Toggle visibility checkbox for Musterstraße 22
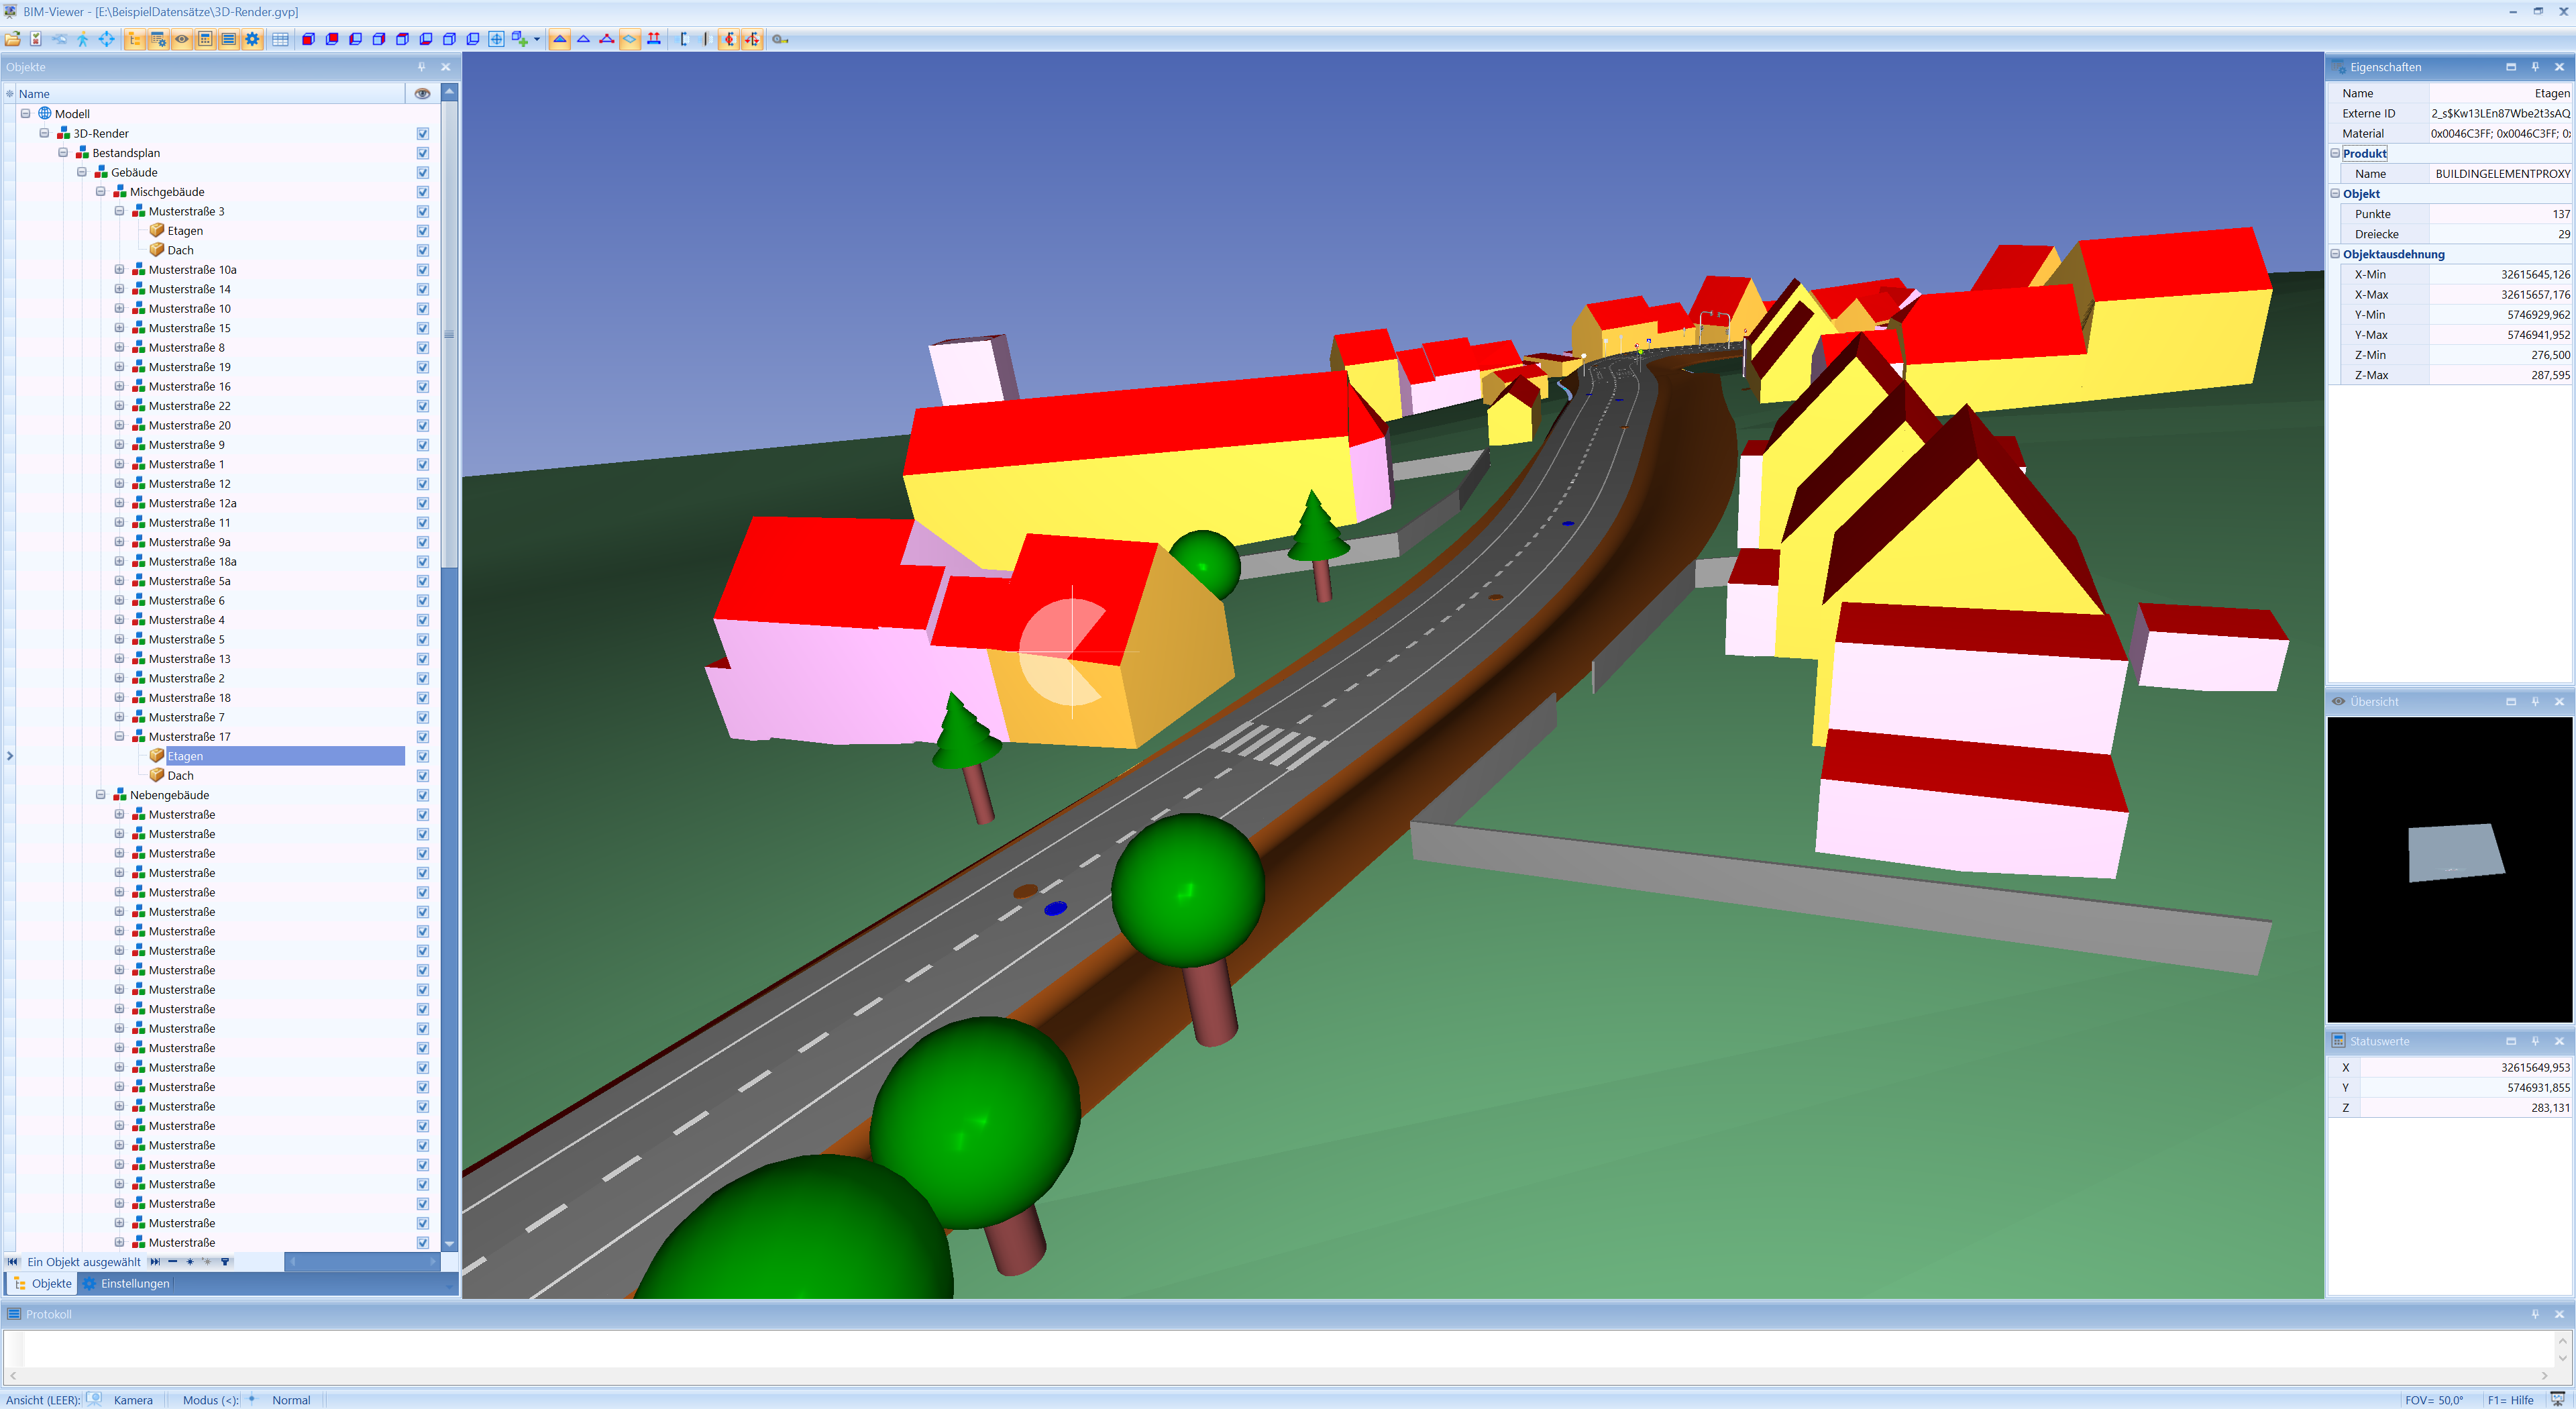2576x1409 pixels. coord(423,406)
